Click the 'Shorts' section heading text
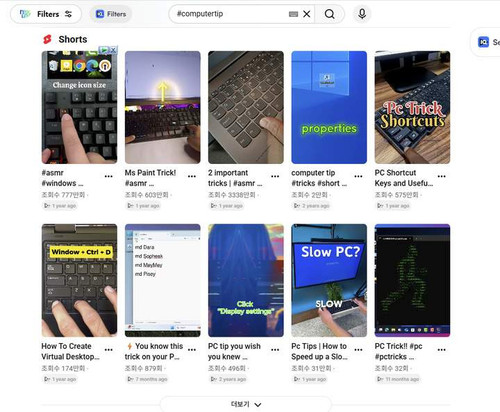The image size is (500, 412). [x=73, y=39]
